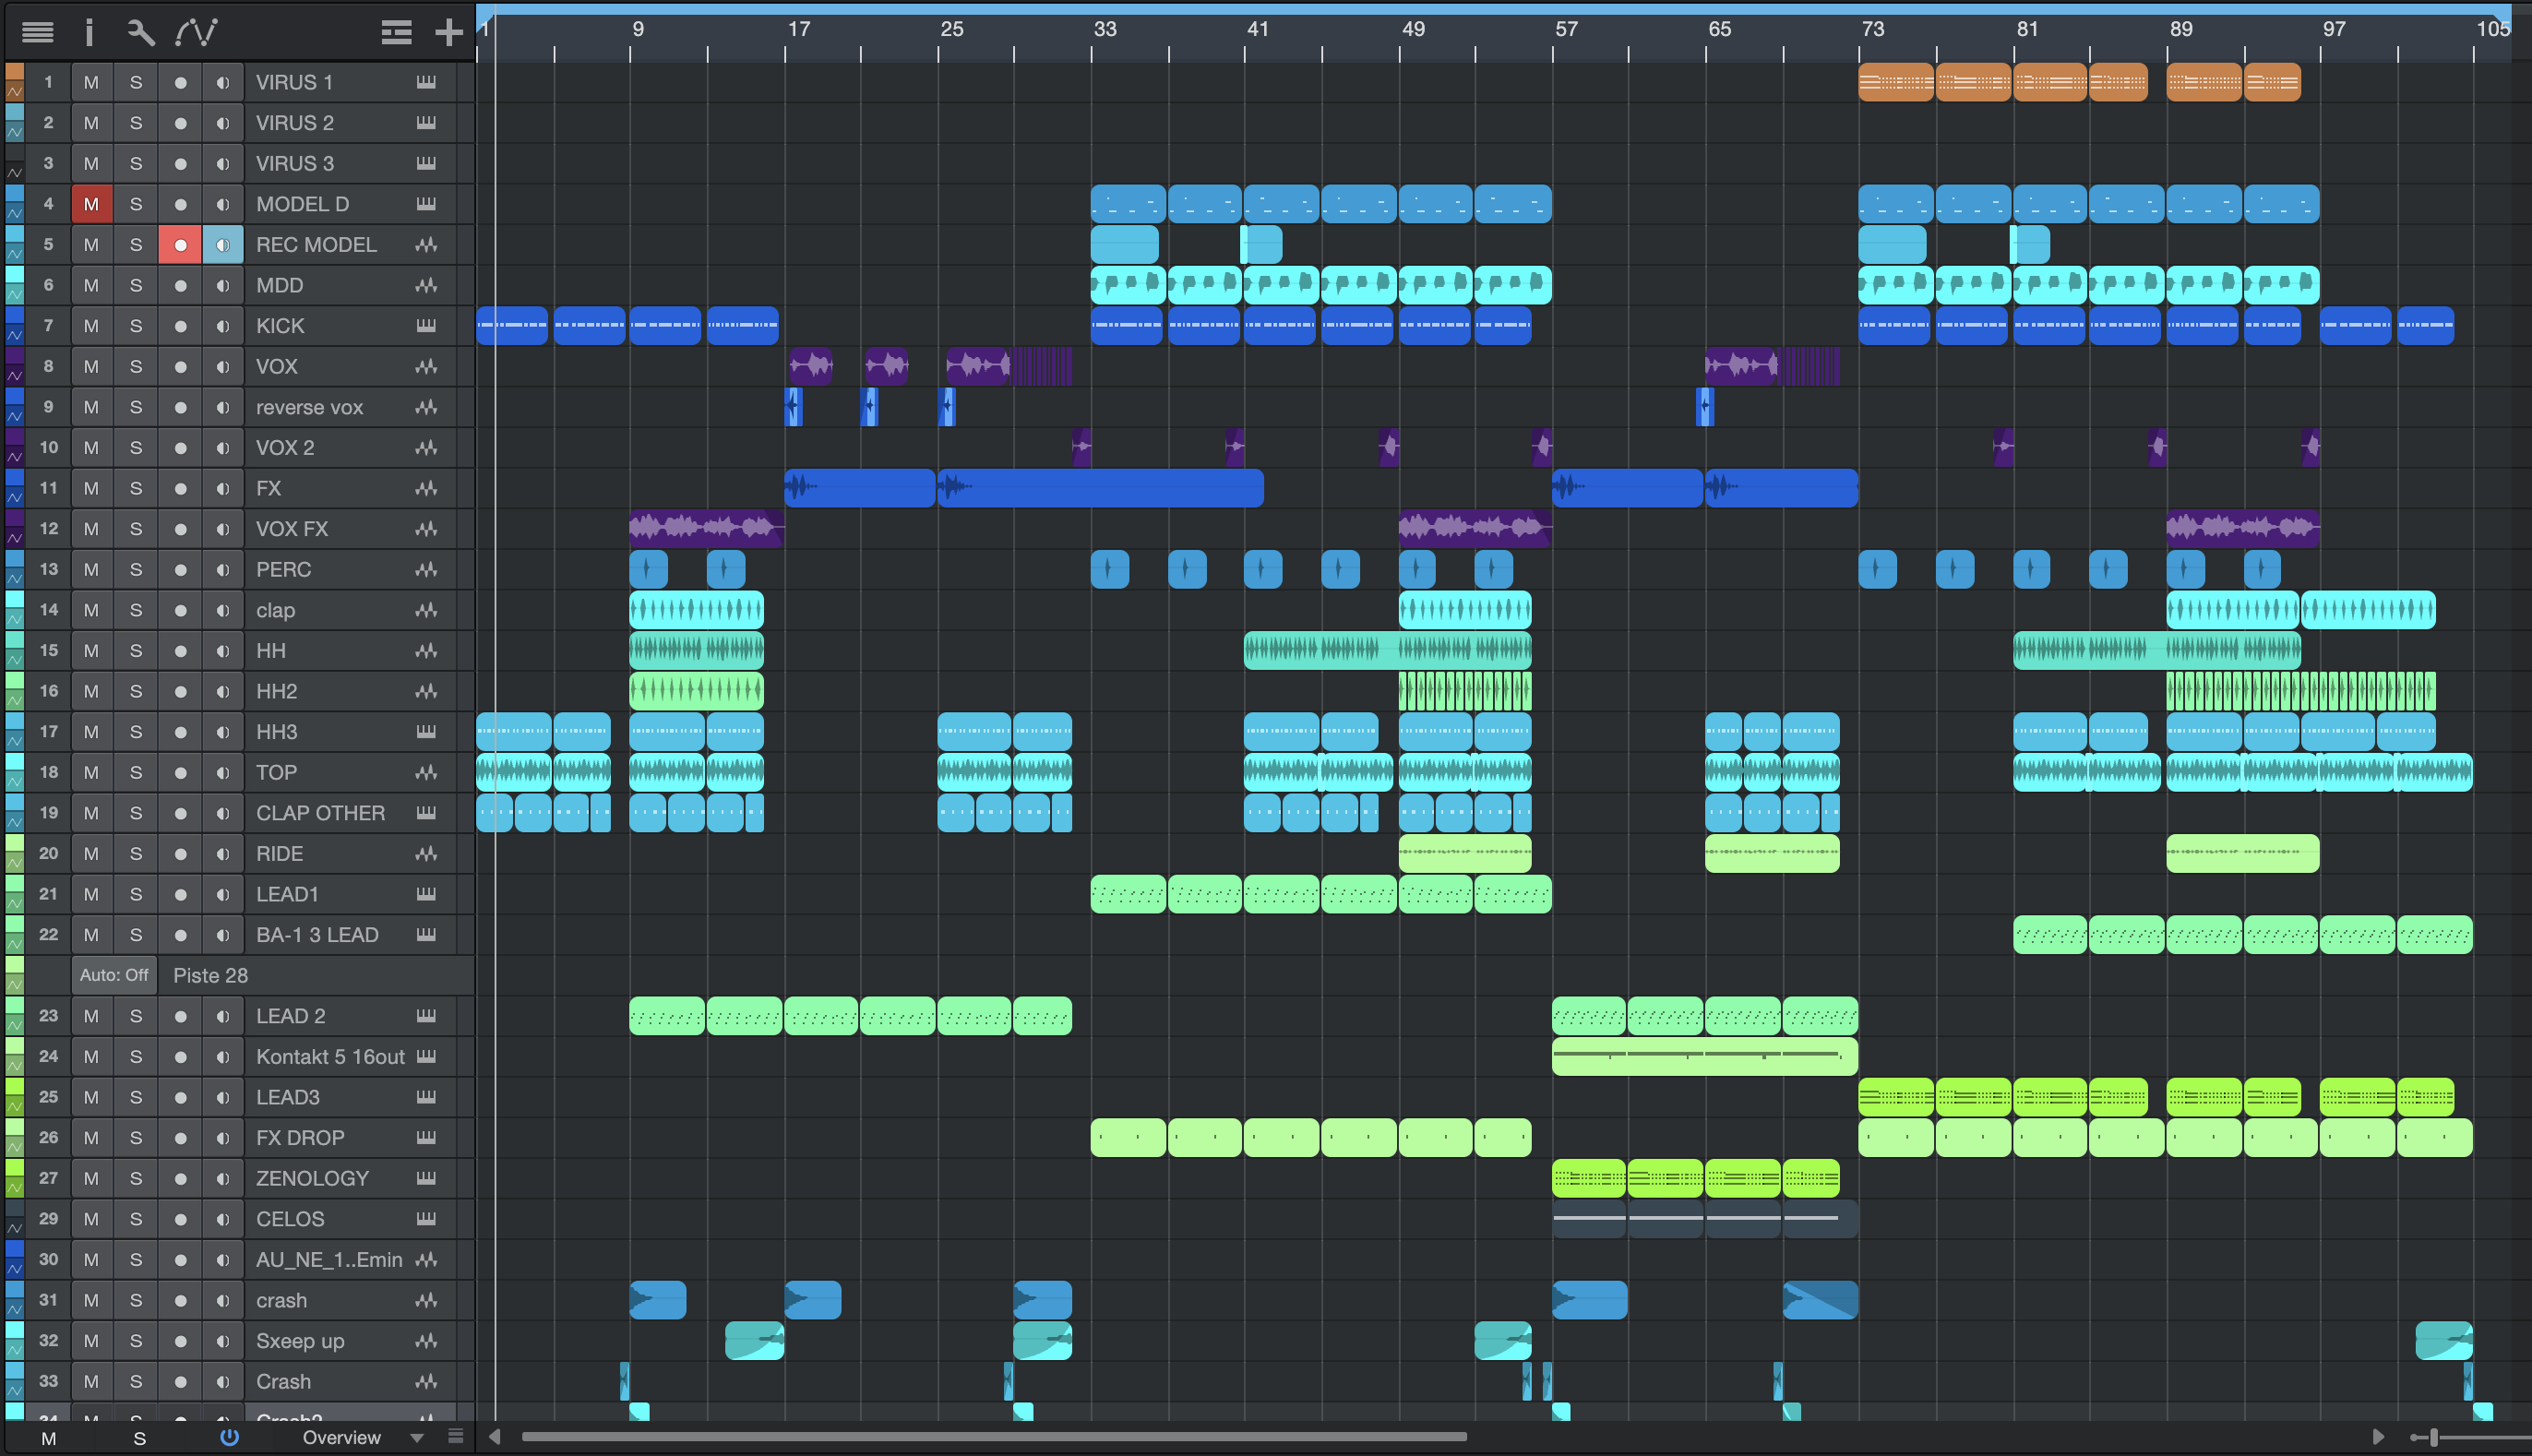Open the track inspector info icon
The image size is (2532, 1456).
click(x=89, y=32)
